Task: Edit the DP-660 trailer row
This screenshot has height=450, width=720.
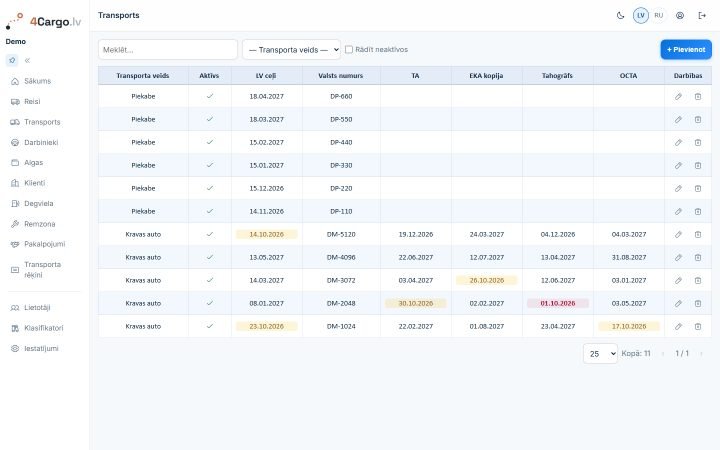Action: click(x=678, y=96)
